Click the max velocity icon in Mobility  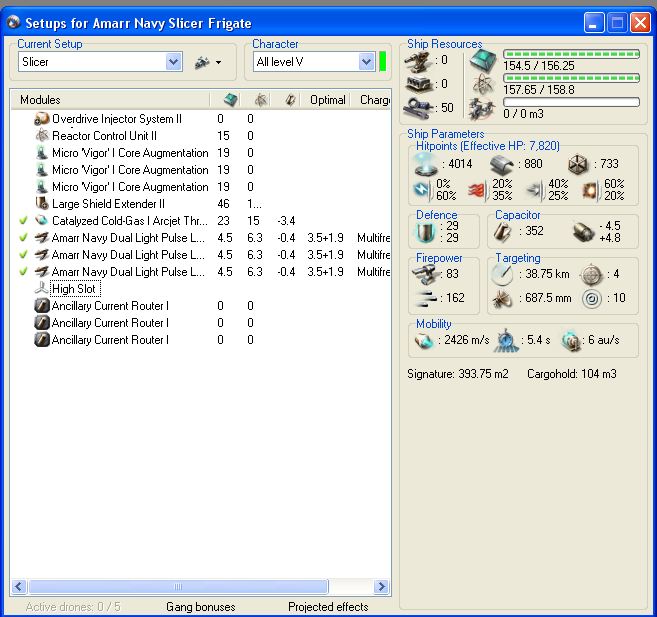[426, 341]
